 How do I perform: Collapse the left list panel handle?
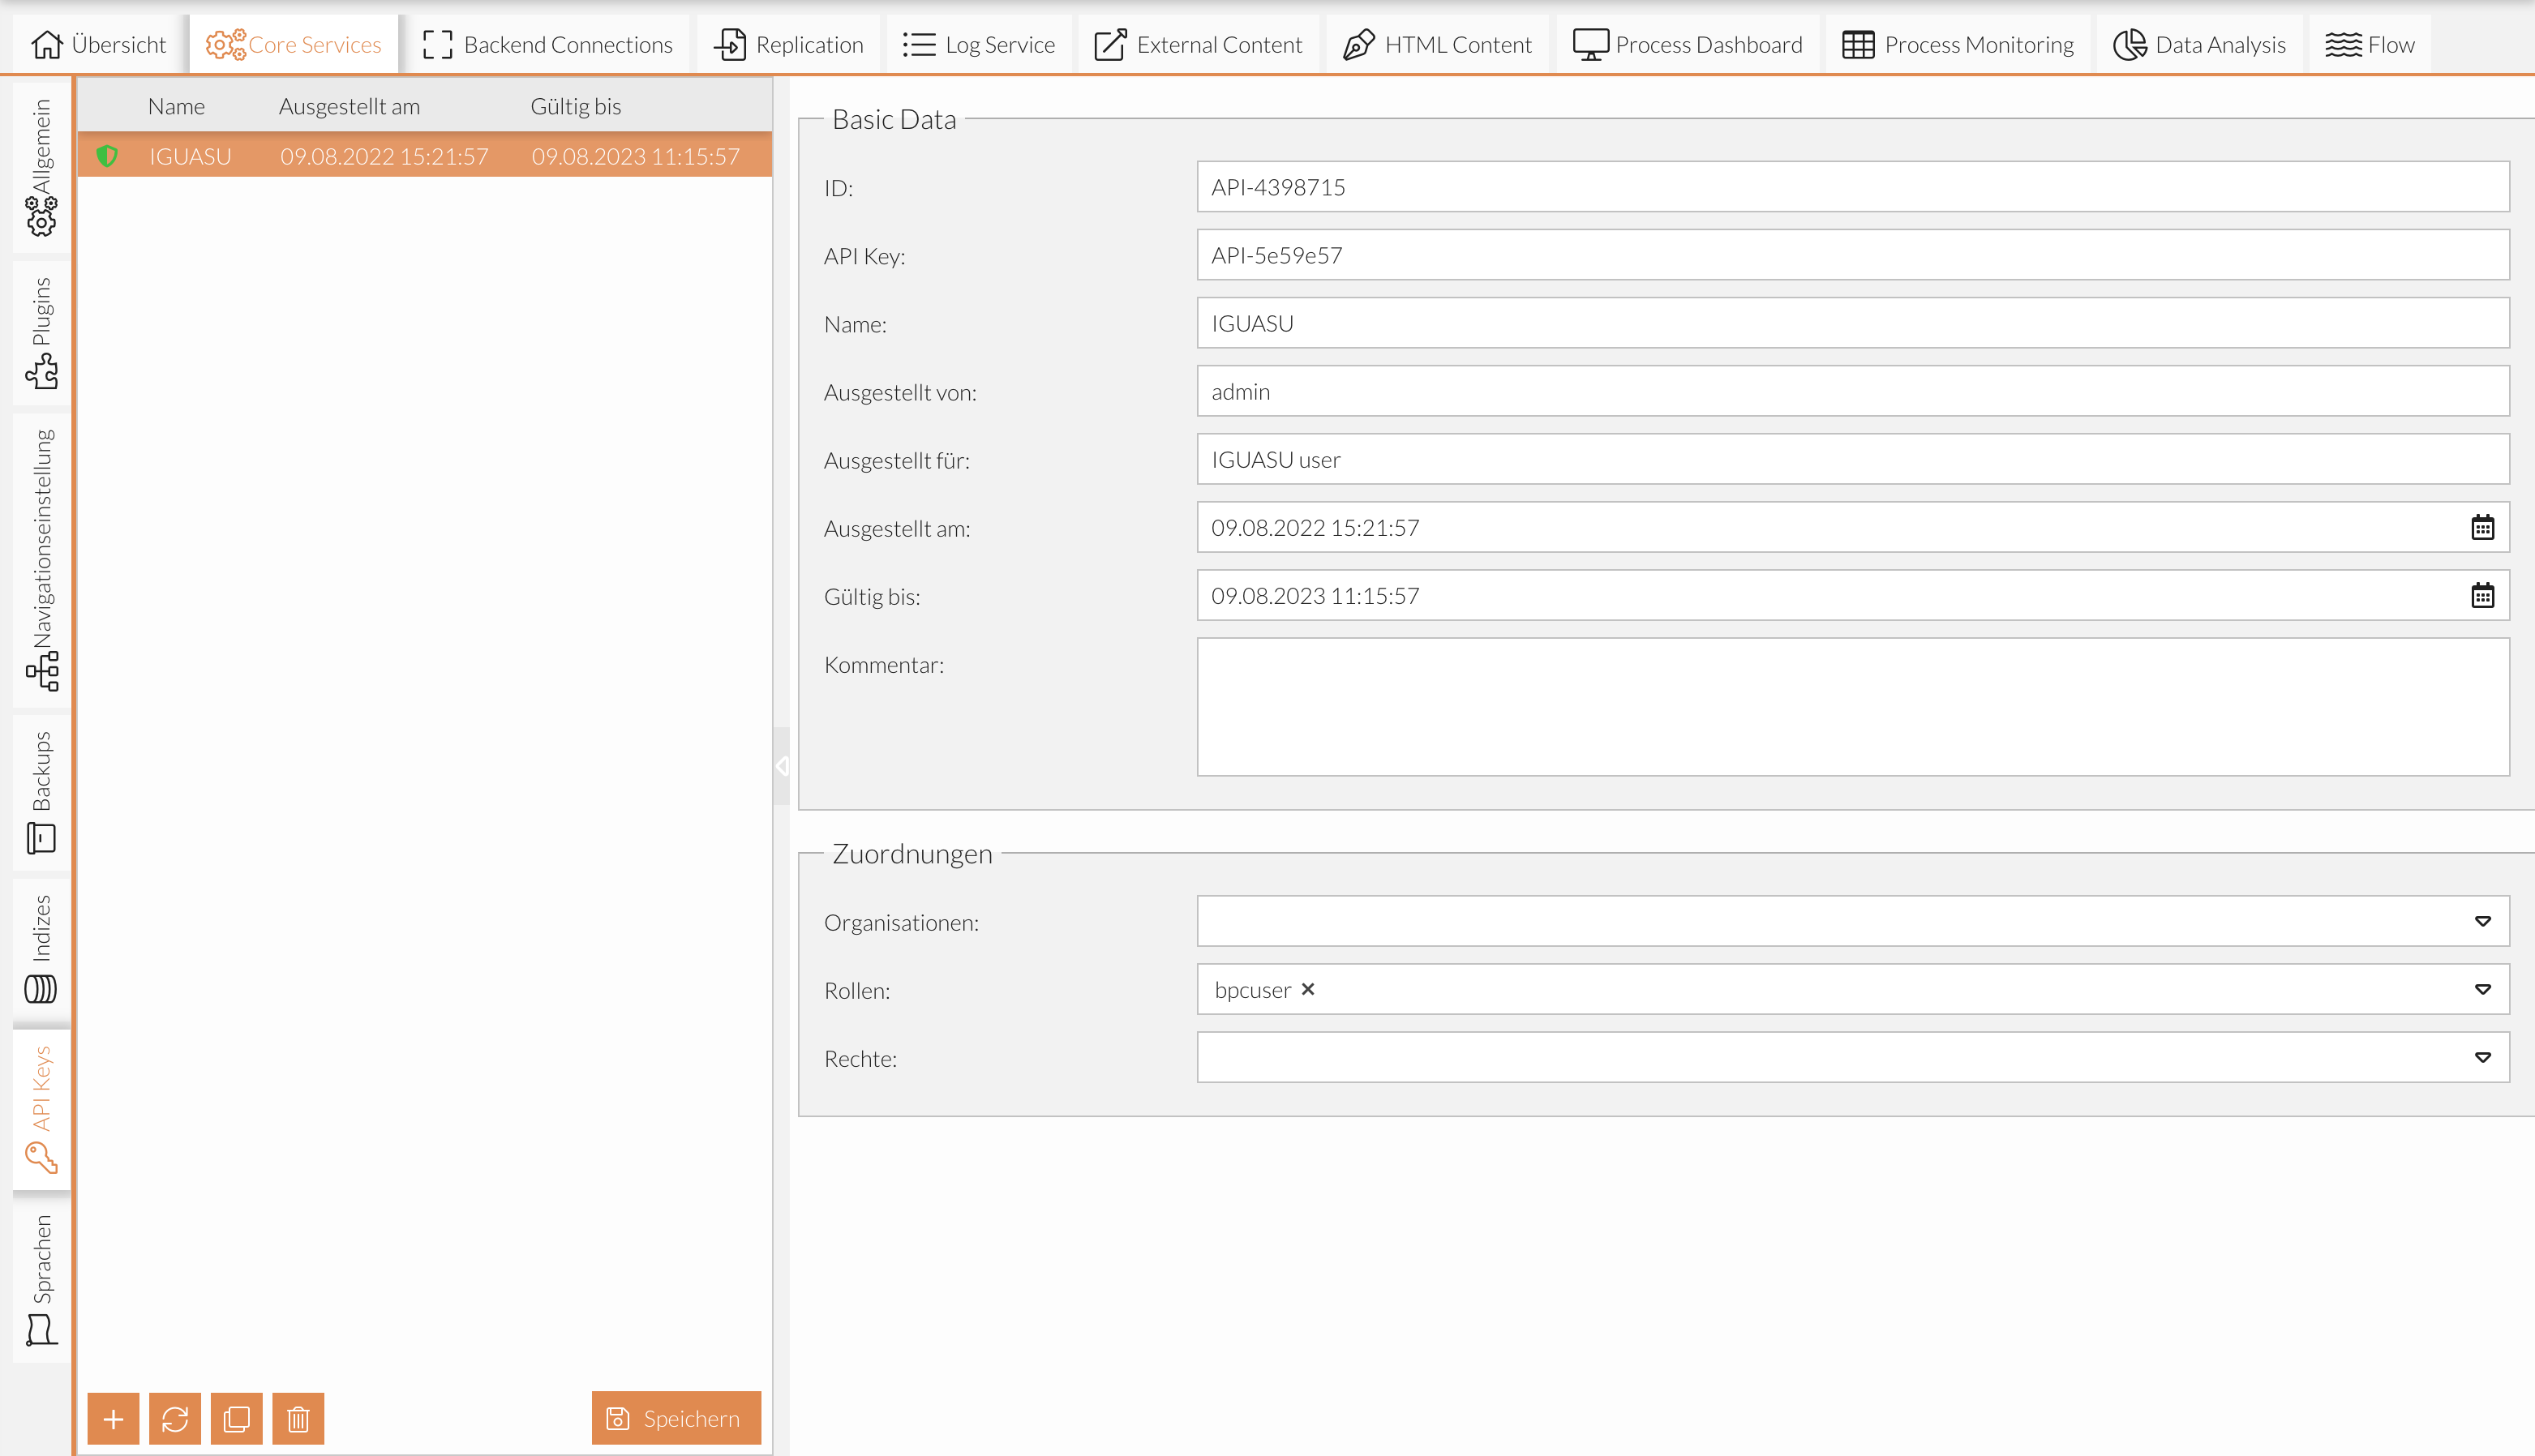(782, 766)
